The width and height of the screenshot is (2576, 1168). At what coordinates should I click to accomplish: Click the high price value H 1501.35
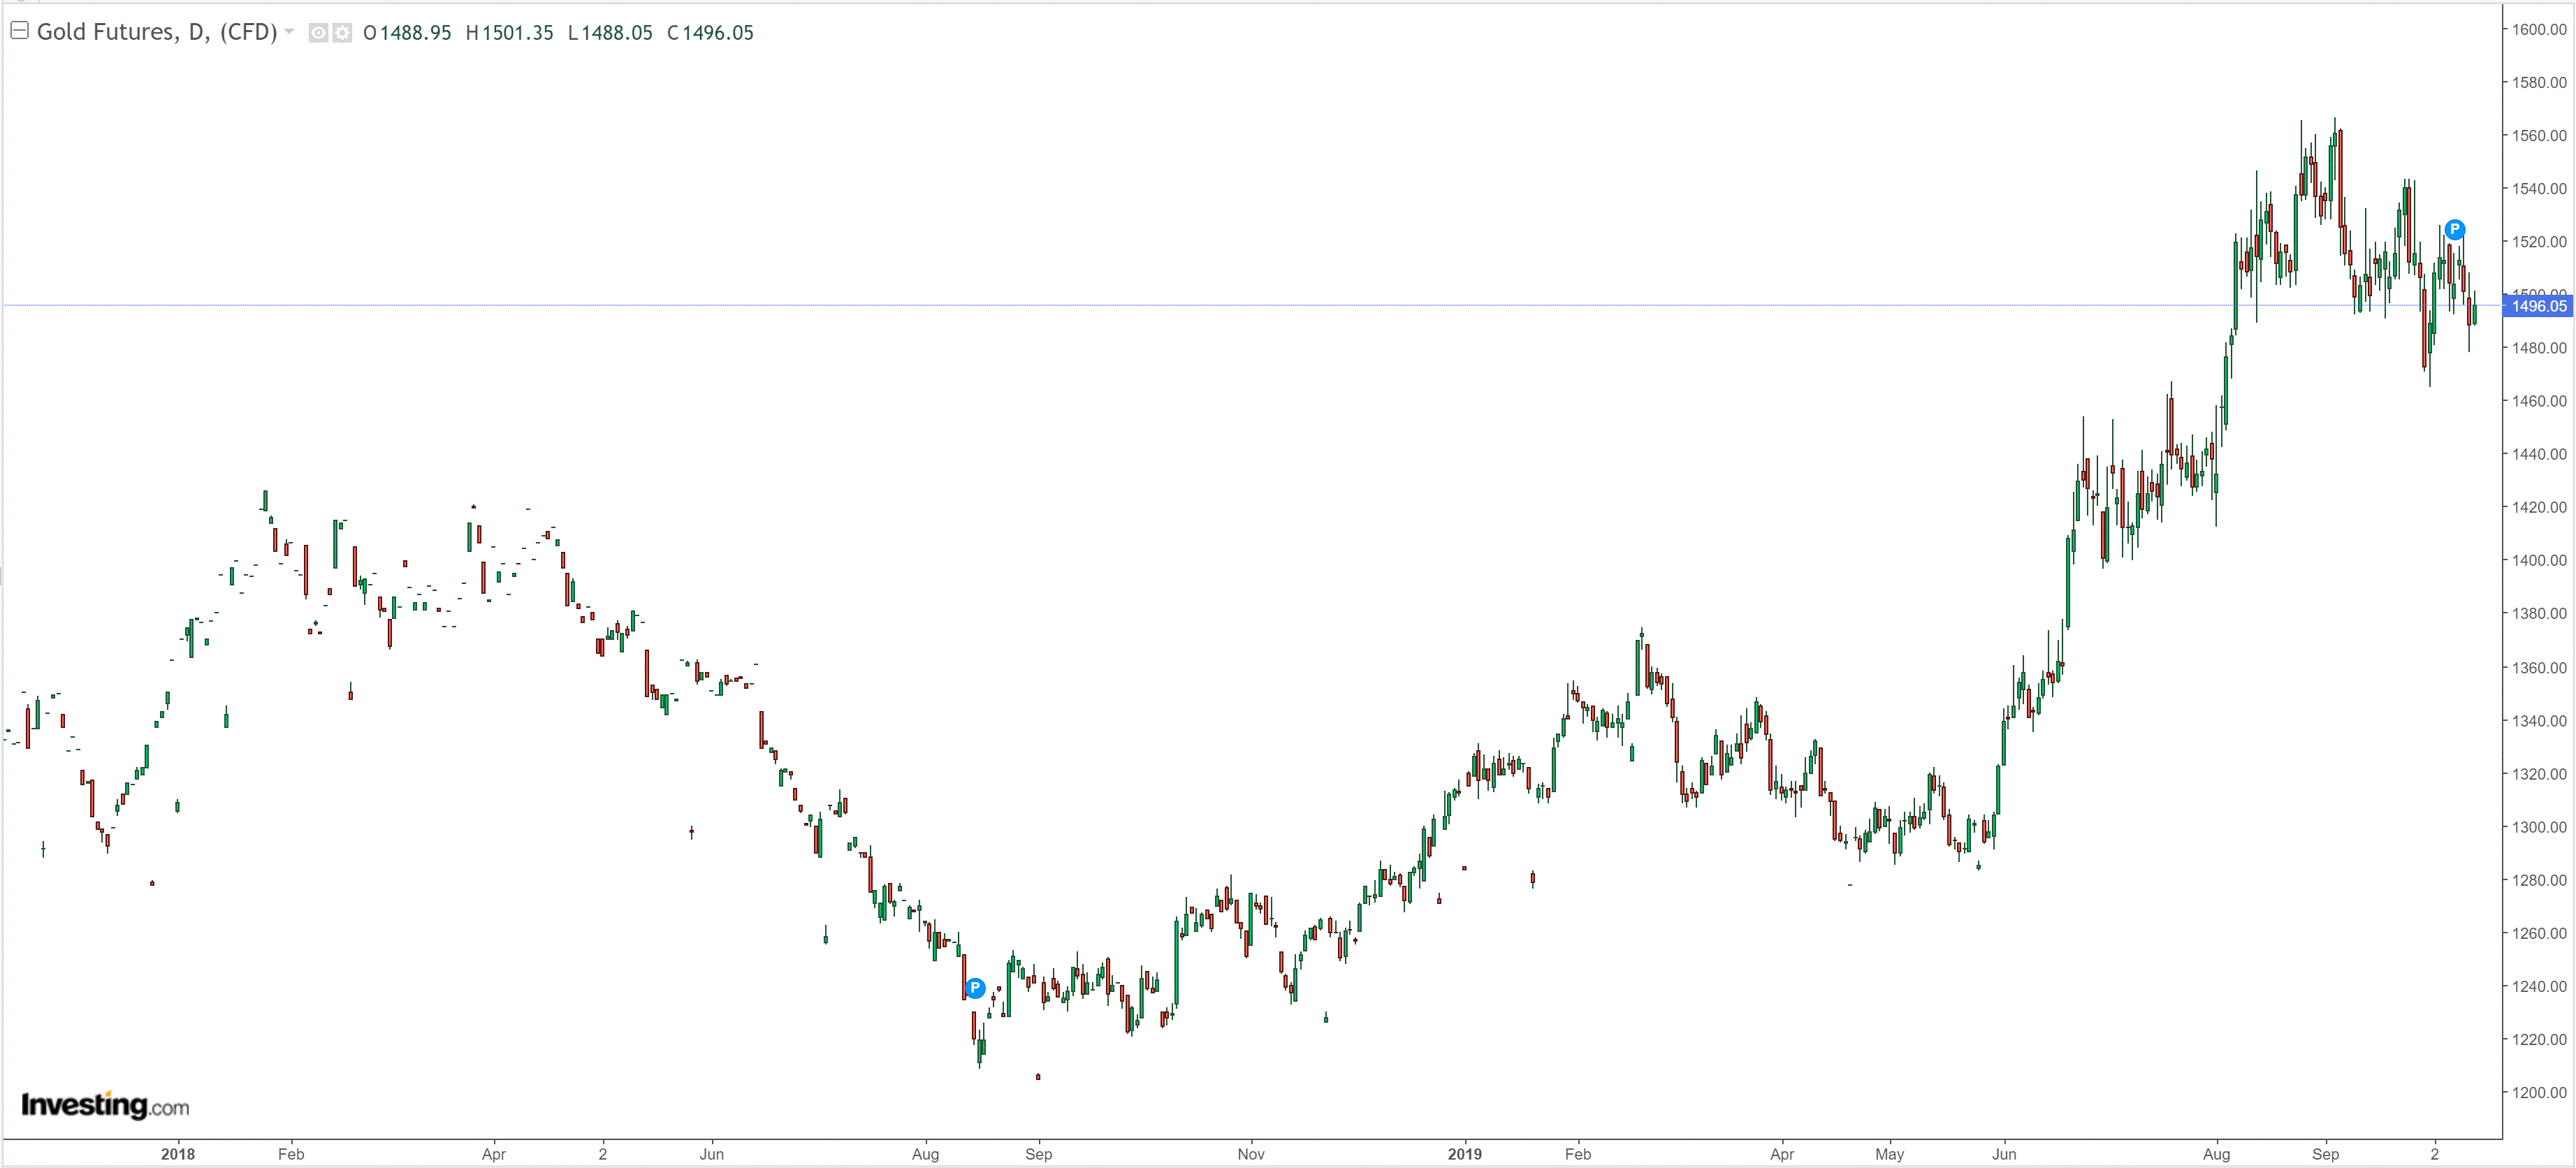pyautogui.click(x=509, y=33)
